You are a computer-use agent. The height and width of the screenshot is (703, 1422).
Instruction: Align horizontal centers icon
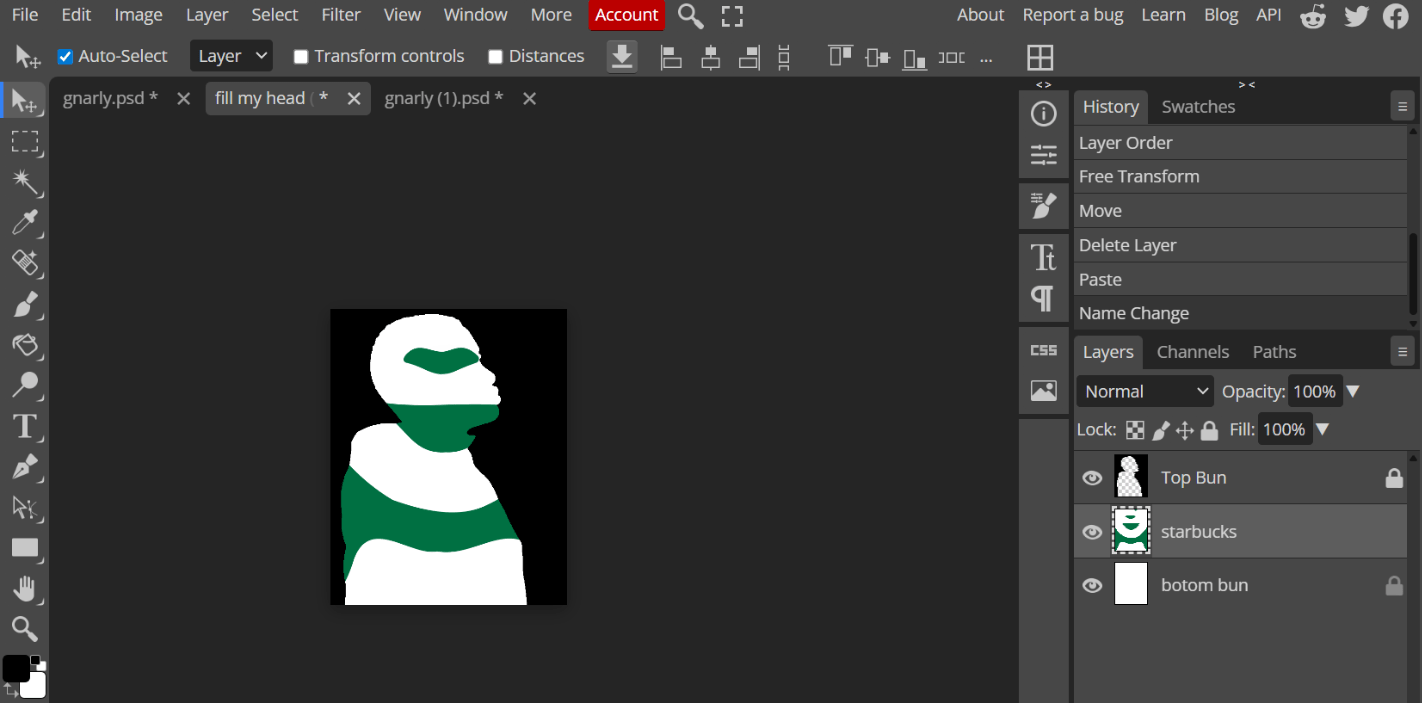coord(710,57)
